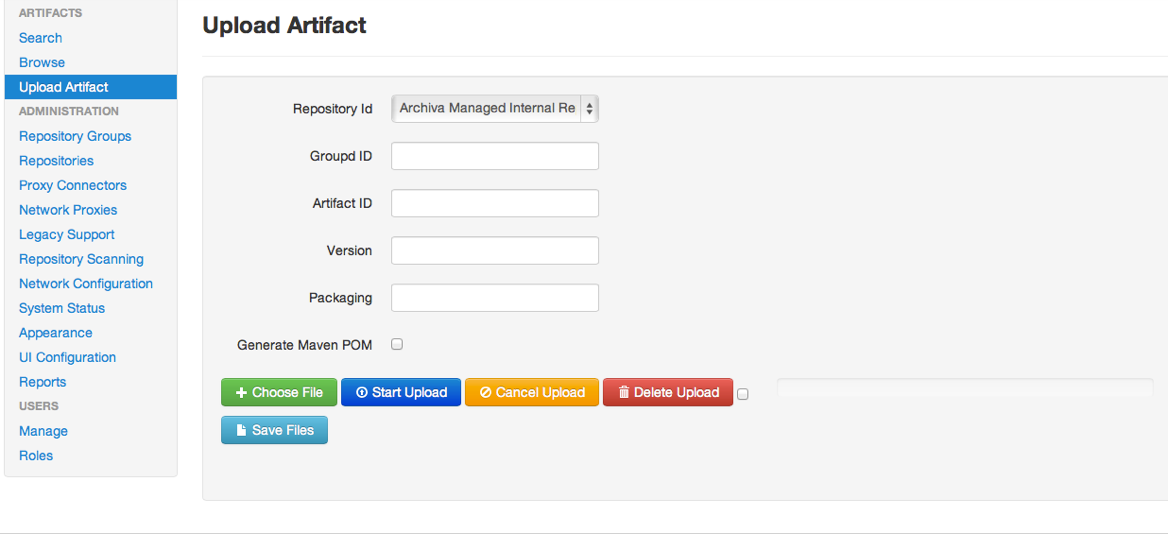Select the Version input box

(494, 250)
